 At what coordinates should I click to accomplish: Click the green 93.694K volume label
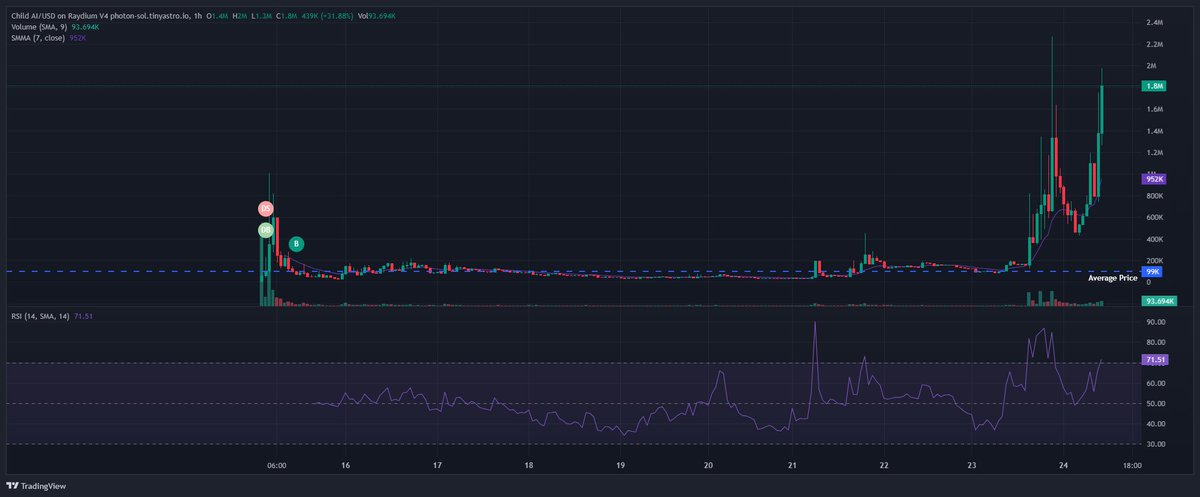1161,301
